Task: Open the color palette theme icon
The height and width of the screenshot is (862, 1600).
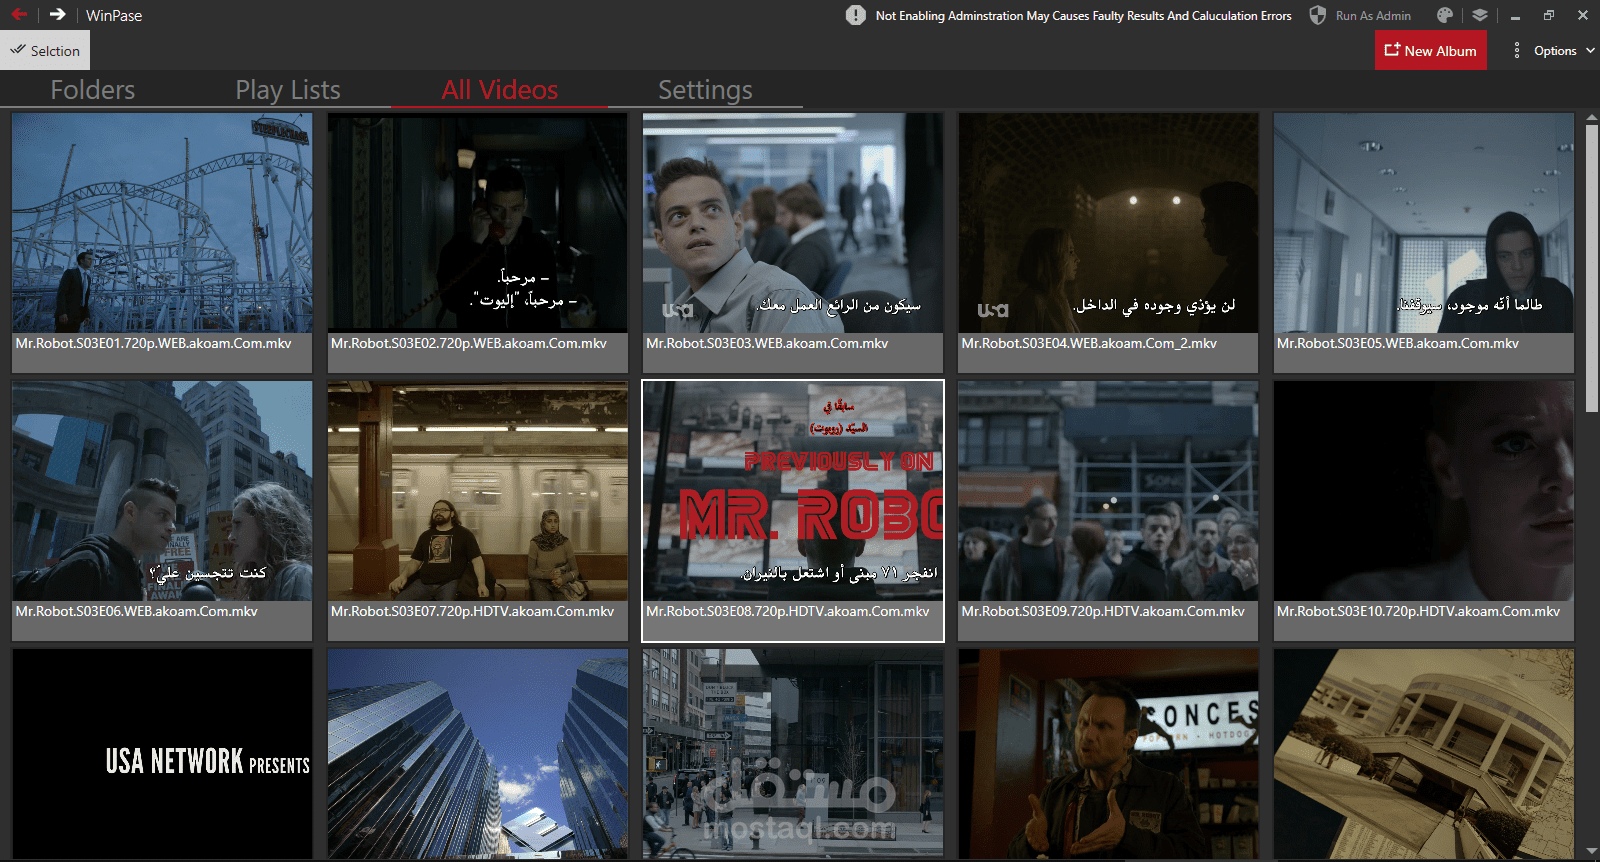Action: (x=1445, y=15)
